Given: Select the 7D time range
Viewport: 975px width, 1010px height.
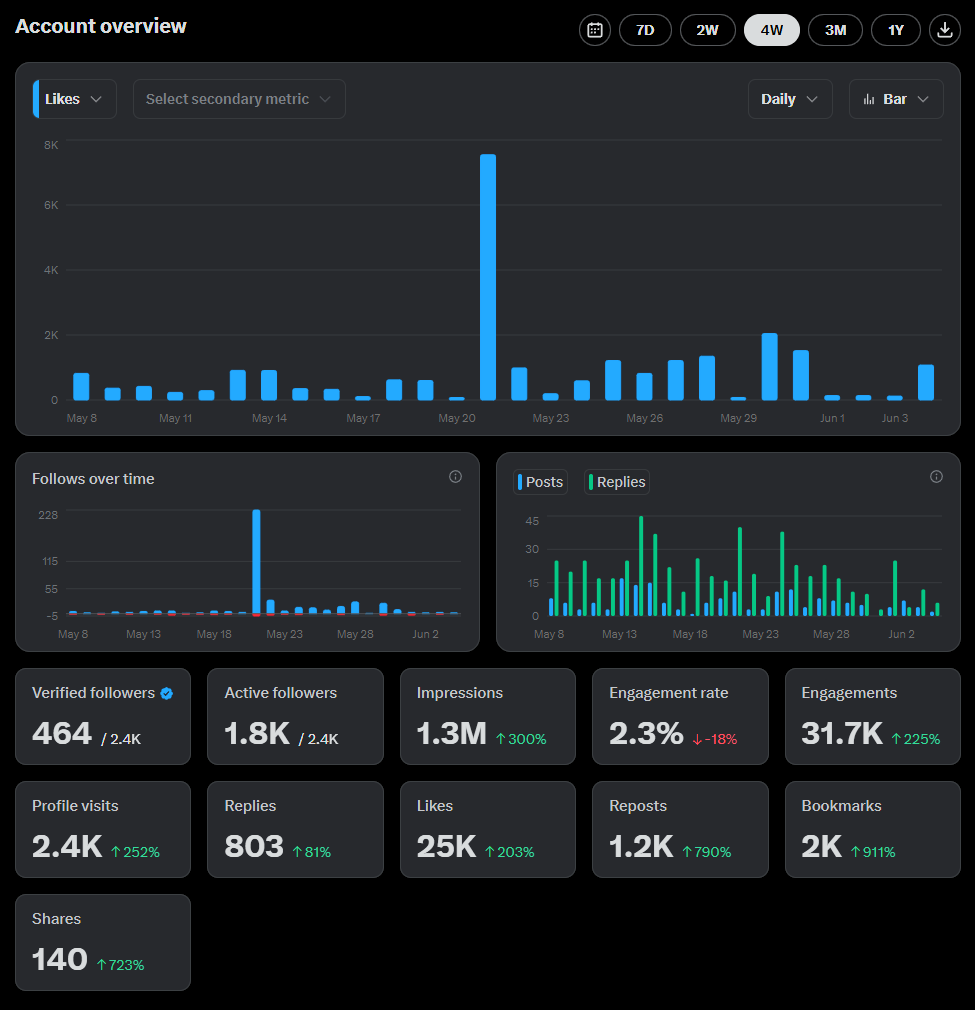Looking at the screenshot, I should click(645, 30).
